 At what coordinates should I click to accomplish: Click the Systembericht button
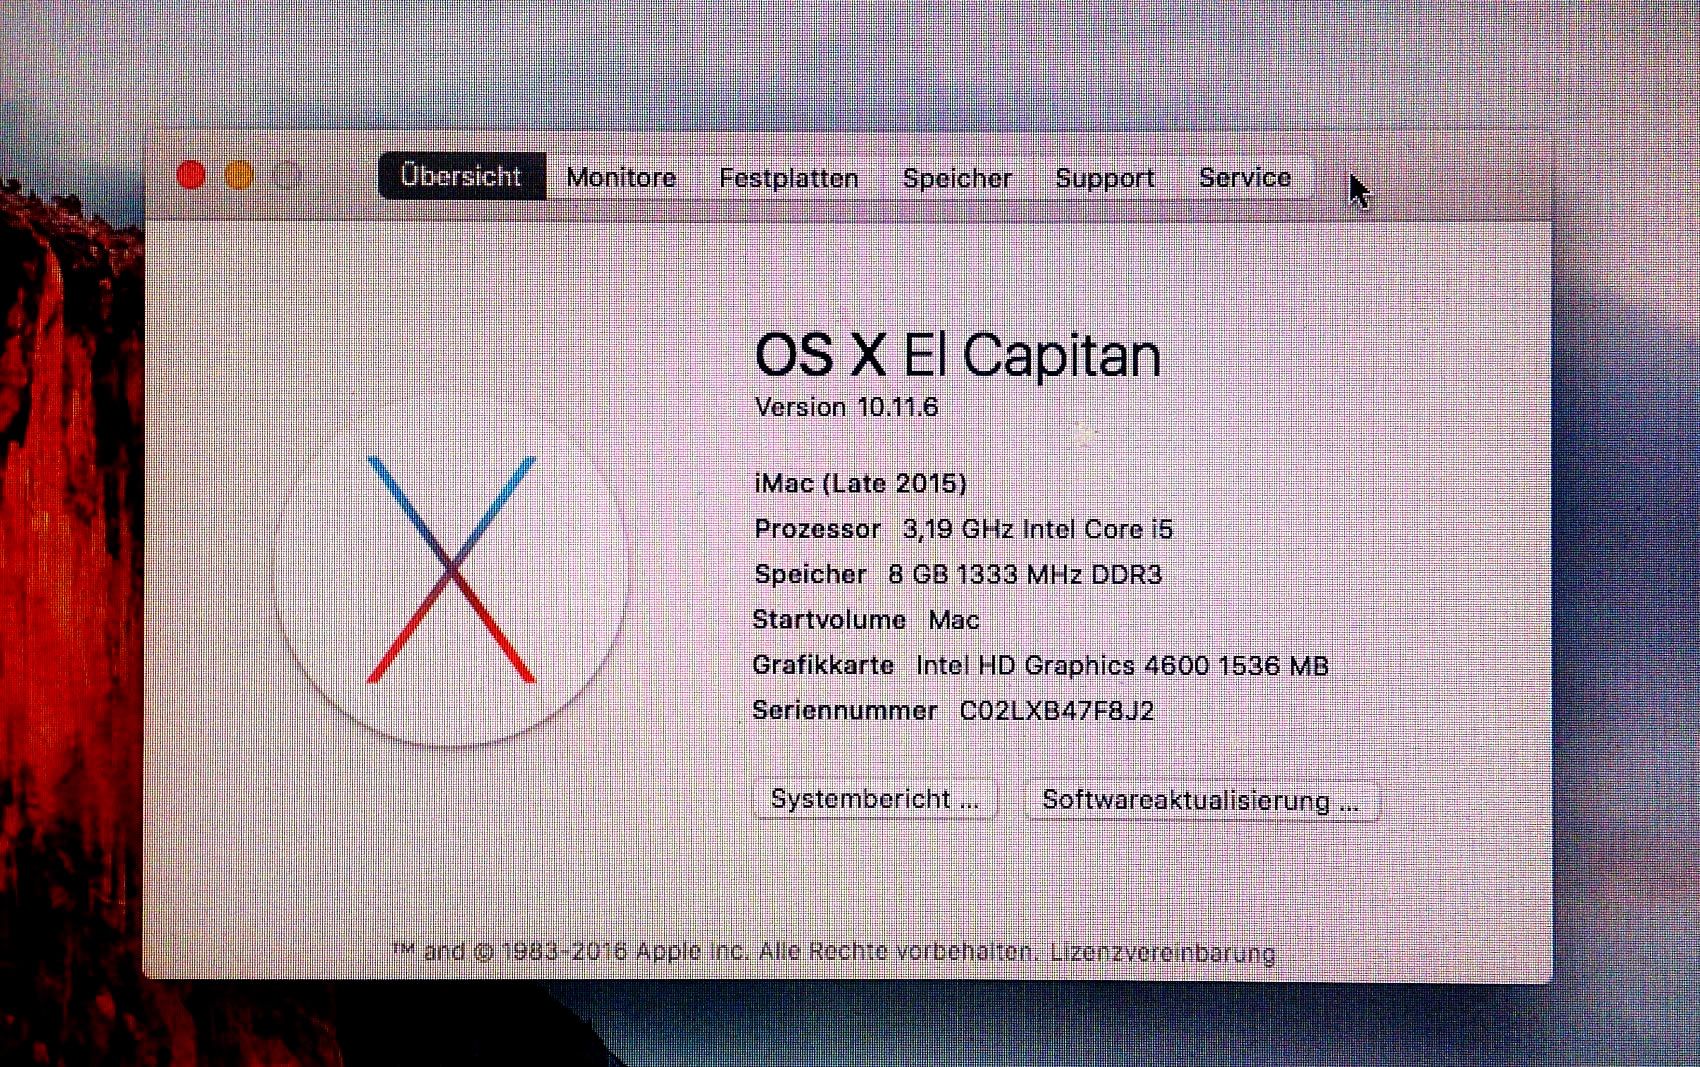pos(875,800)
